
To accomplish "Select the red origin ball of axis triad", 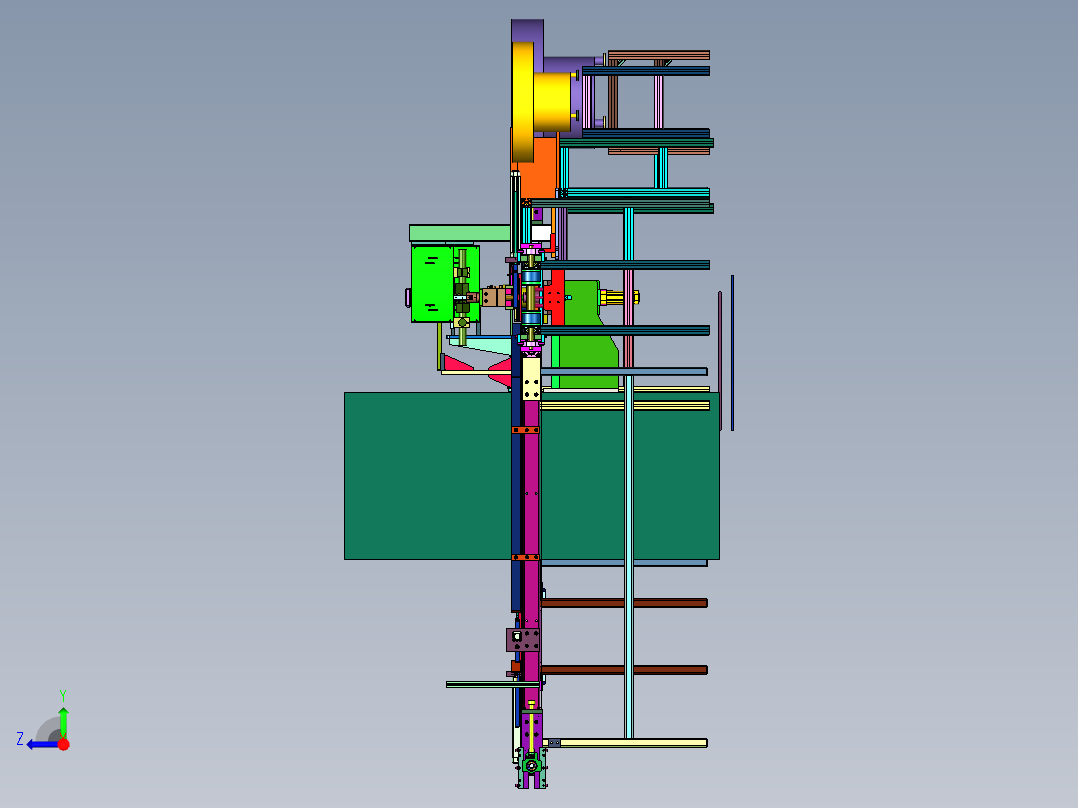I will pos(63,744).
